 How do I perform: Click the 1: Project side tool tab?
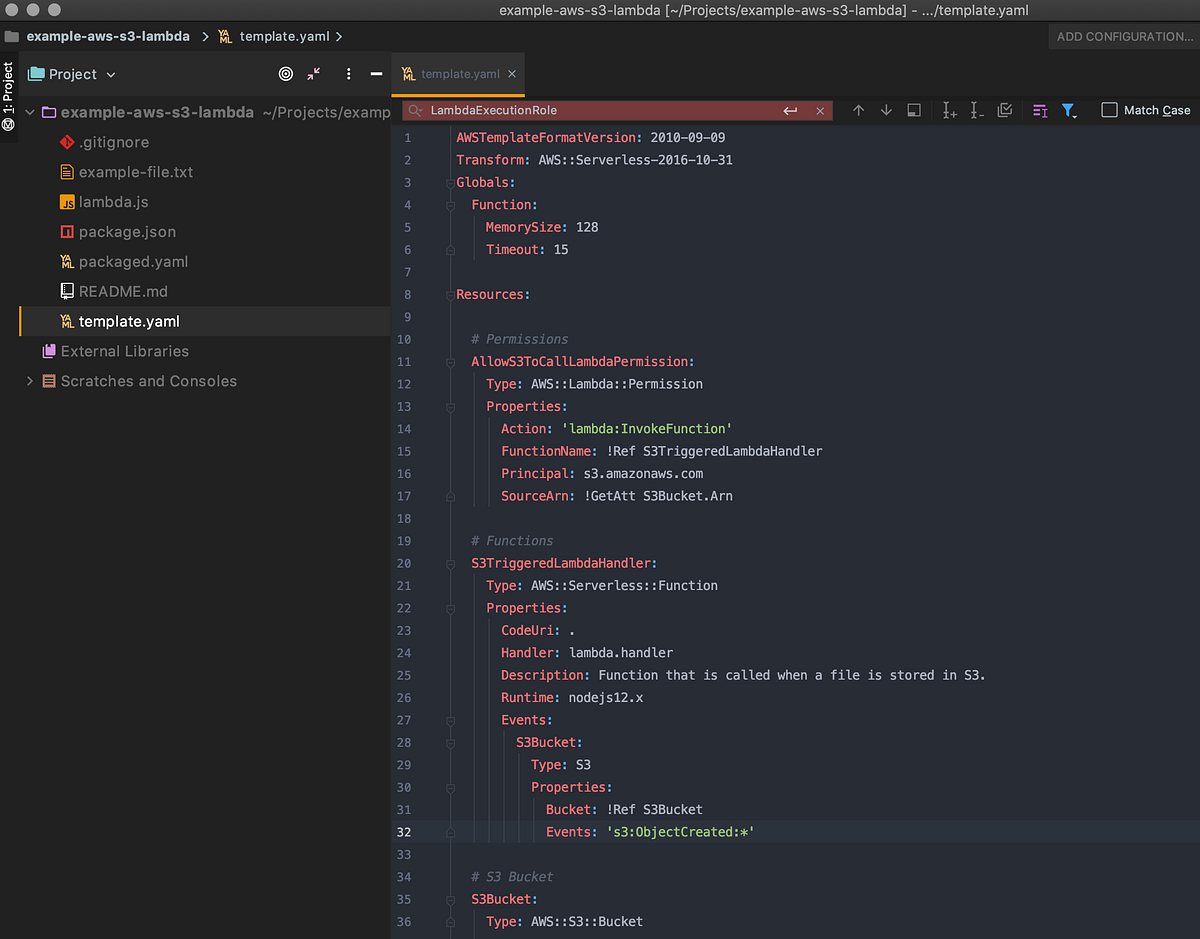click(x=8, y=97)
